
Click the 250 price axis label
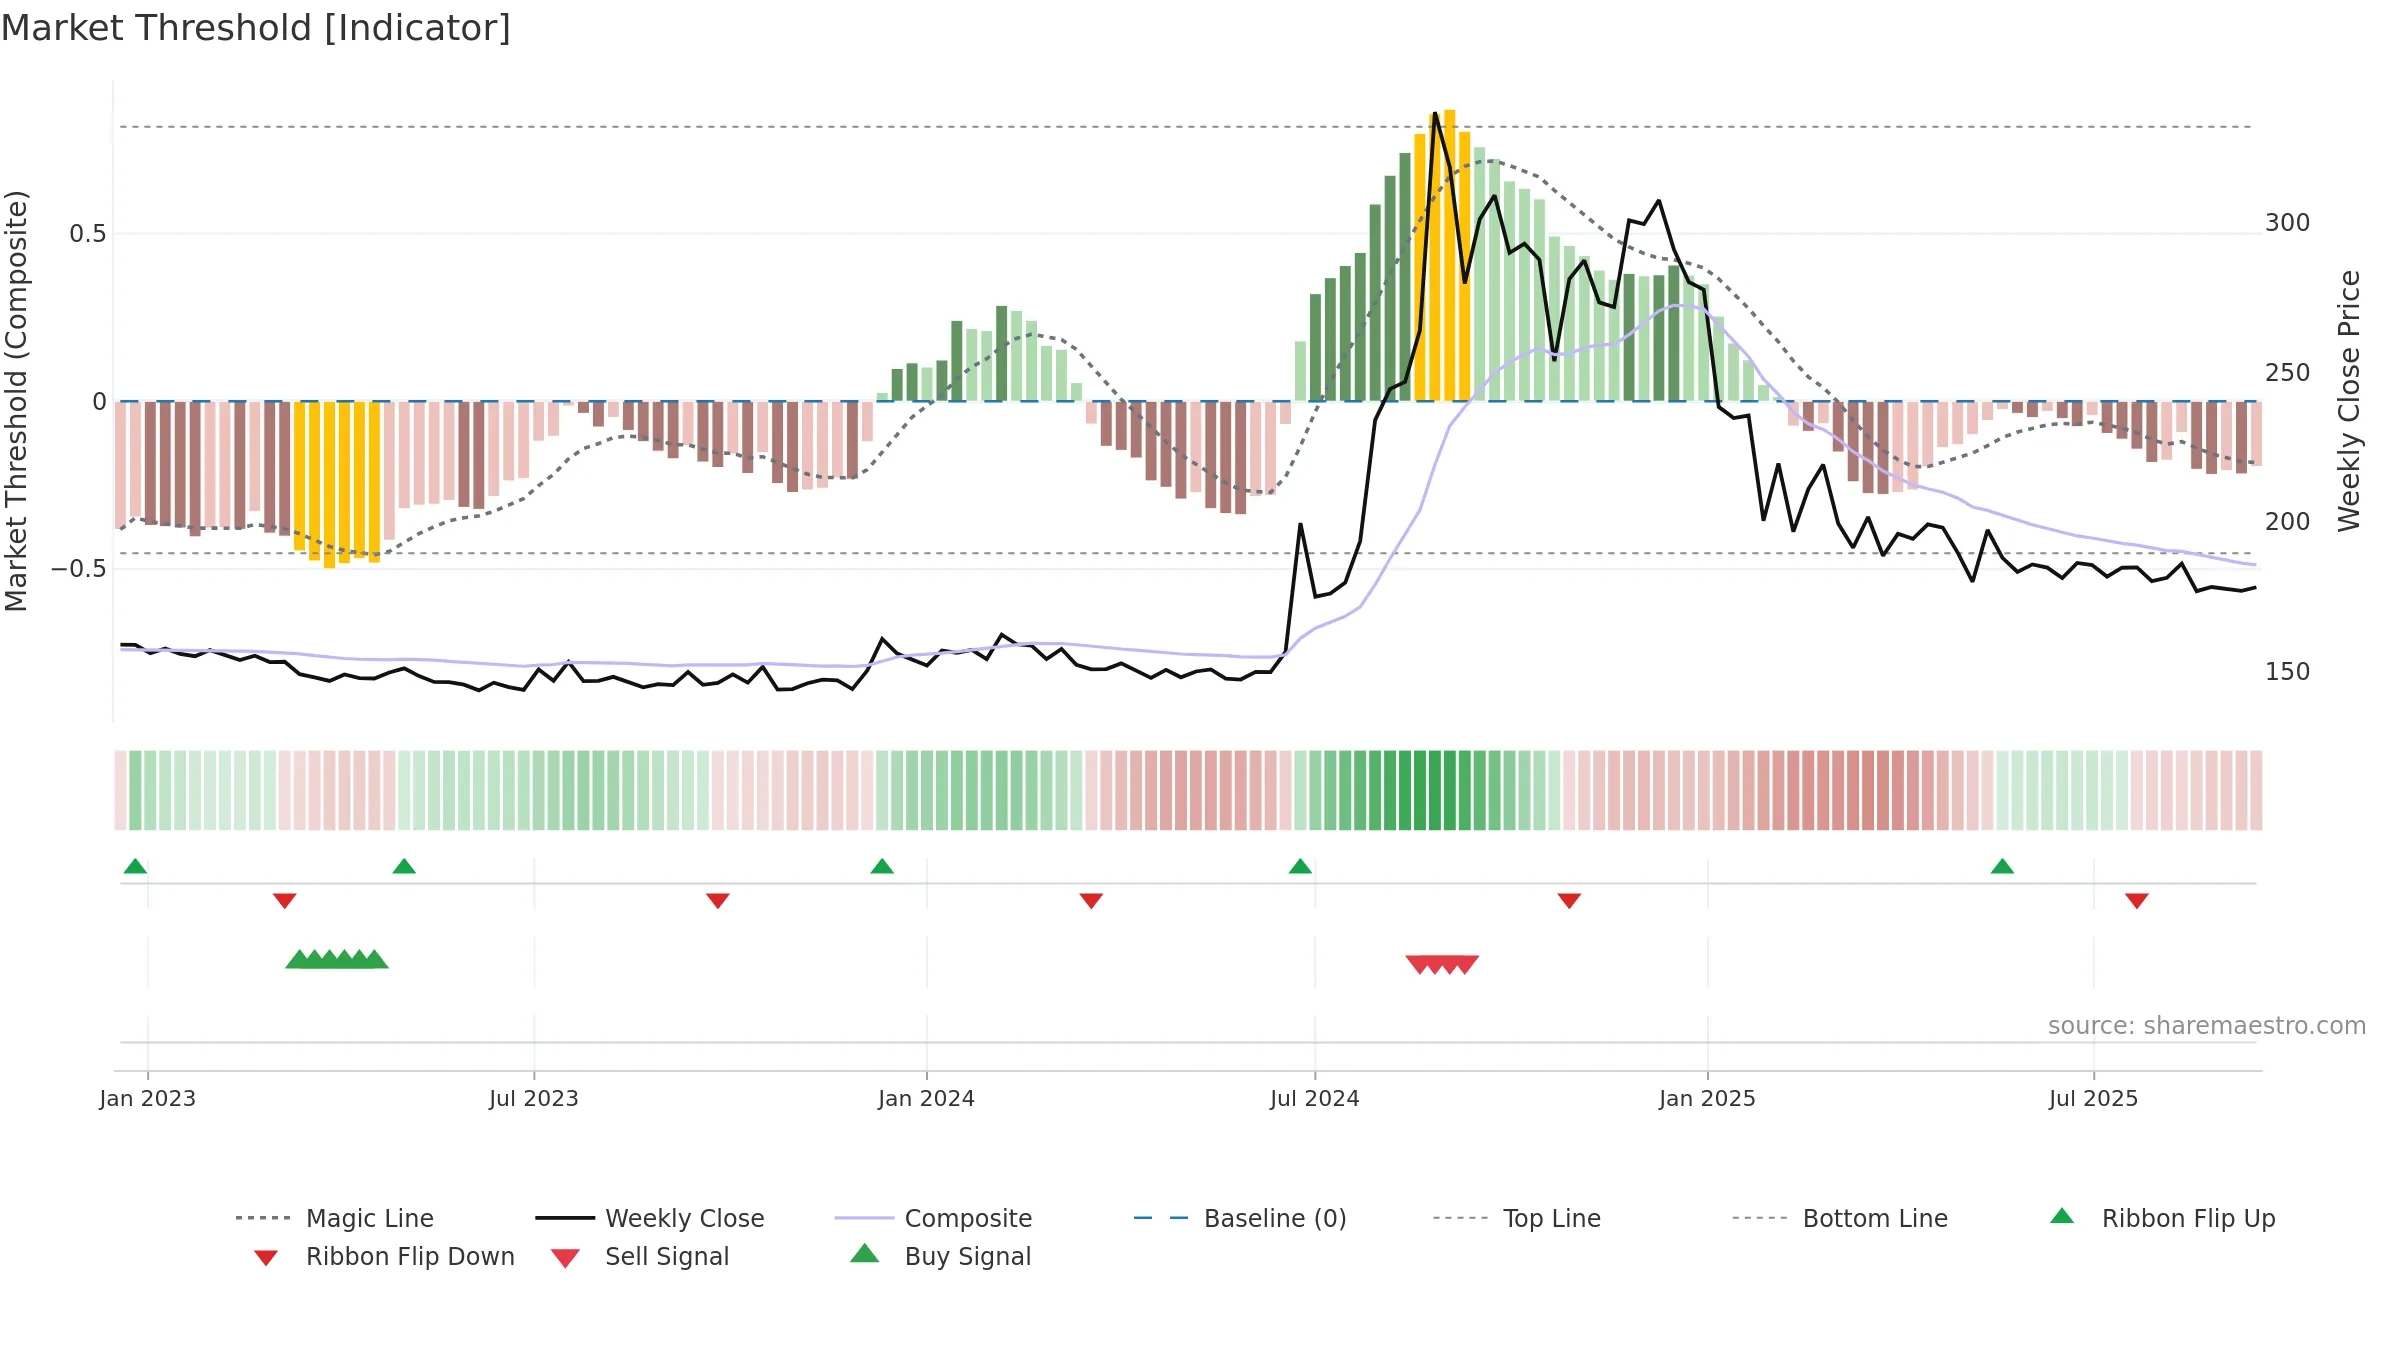[x=2288, y=373]
